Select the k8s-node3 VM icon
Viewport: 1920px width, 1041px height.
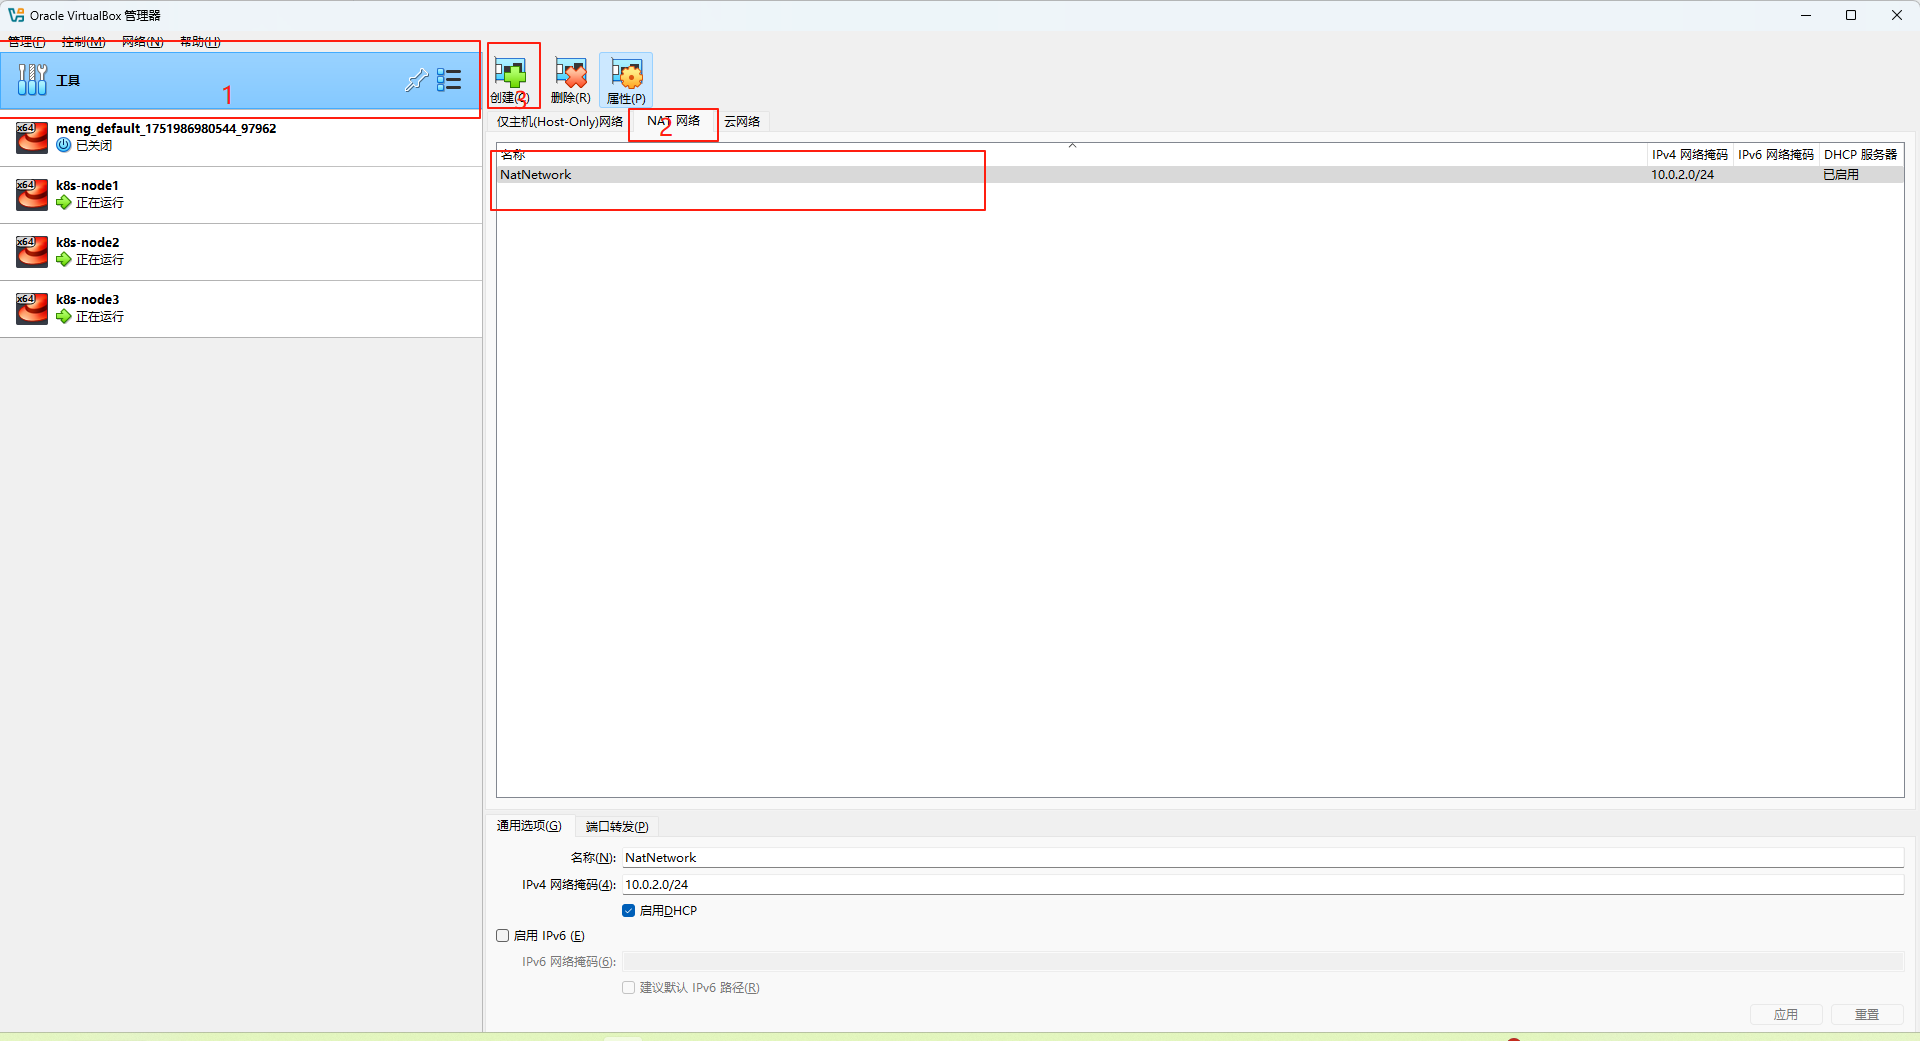click(x=32, y=308)
